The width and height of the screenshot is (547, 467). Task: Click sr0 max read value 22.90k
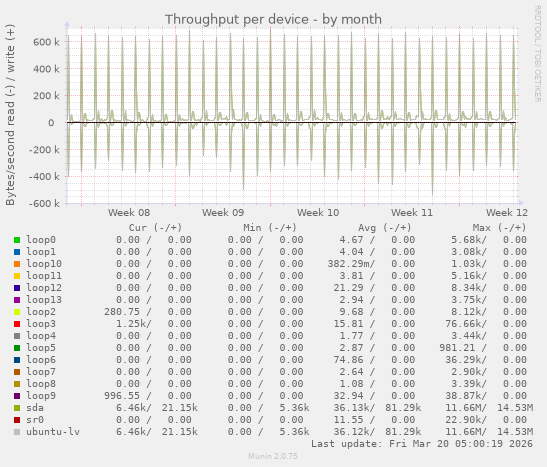click(x=466, y=420)
